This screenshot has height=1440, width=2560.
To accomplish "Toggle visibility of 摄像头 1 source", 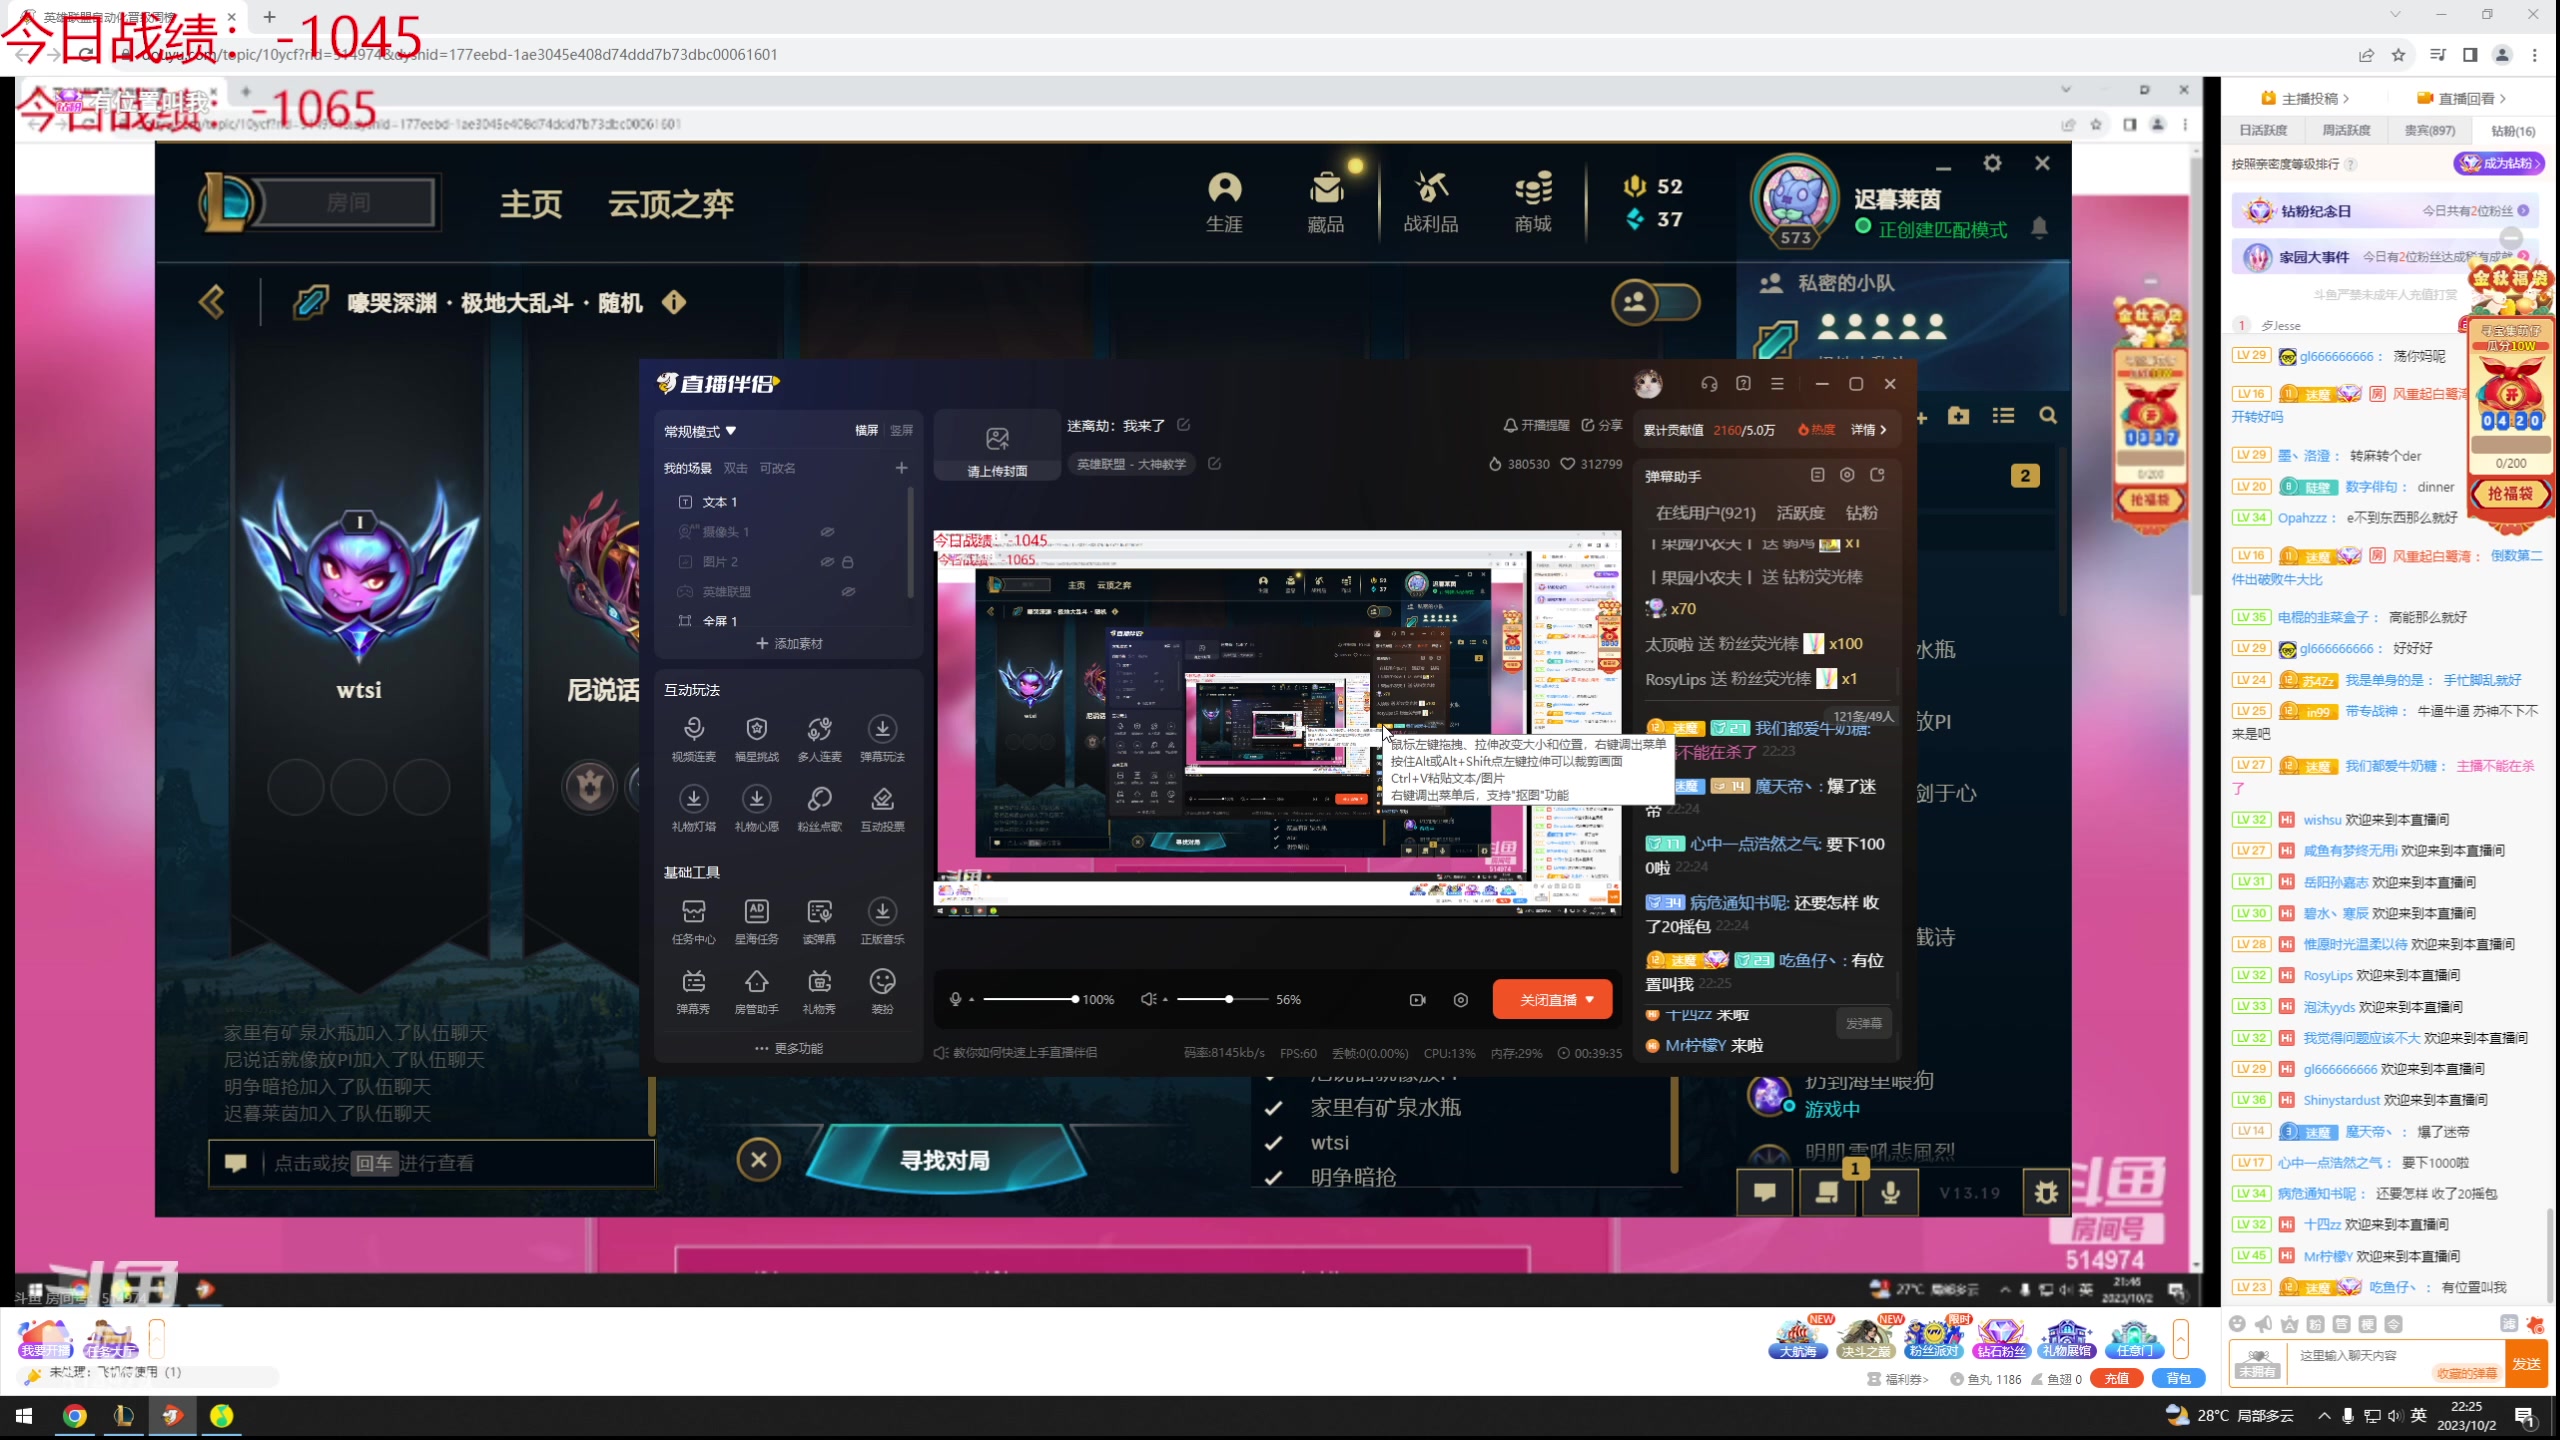I will [x=827, y=532].
